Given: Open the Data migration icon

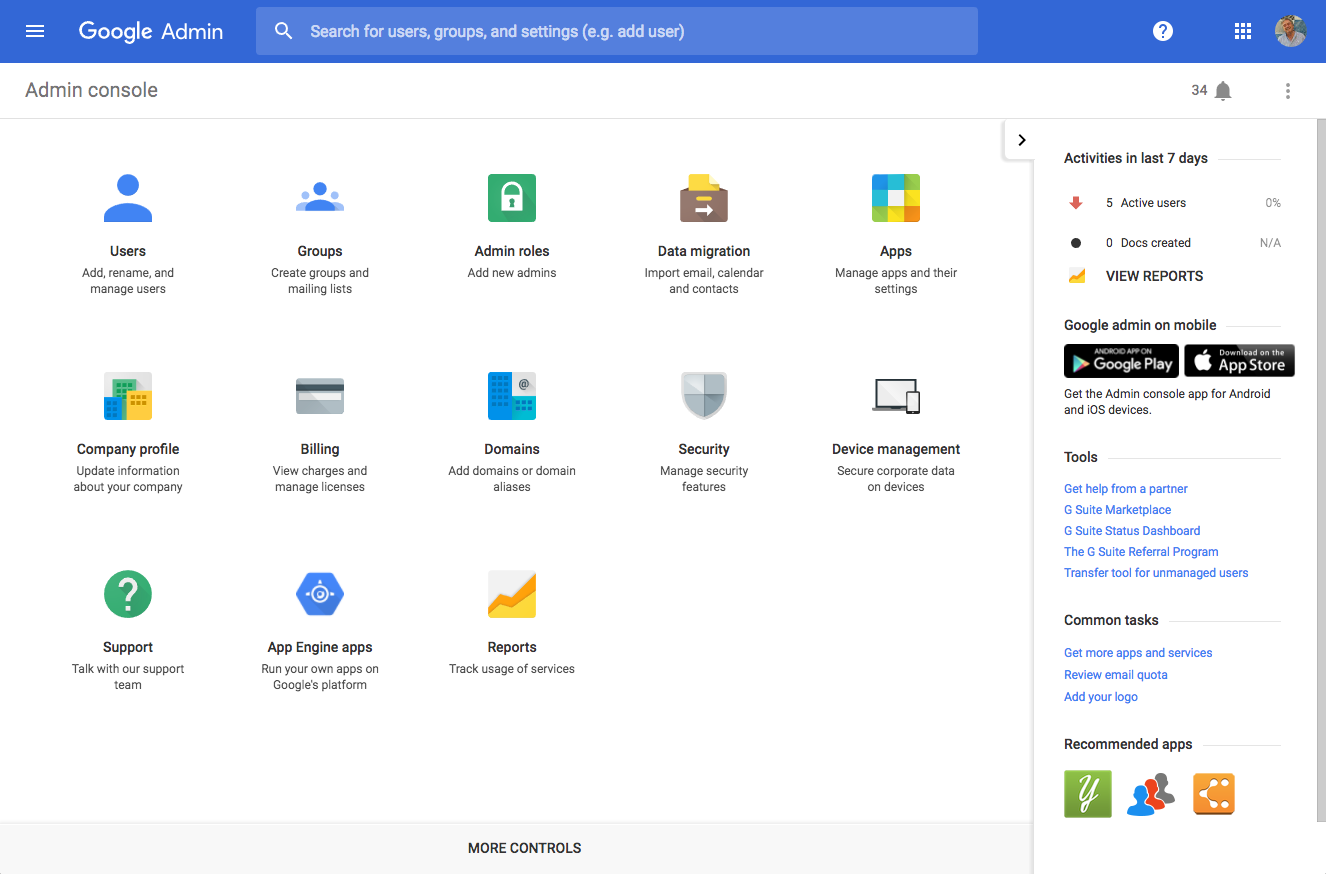Looking at the screenshot, I should [704, 198].
